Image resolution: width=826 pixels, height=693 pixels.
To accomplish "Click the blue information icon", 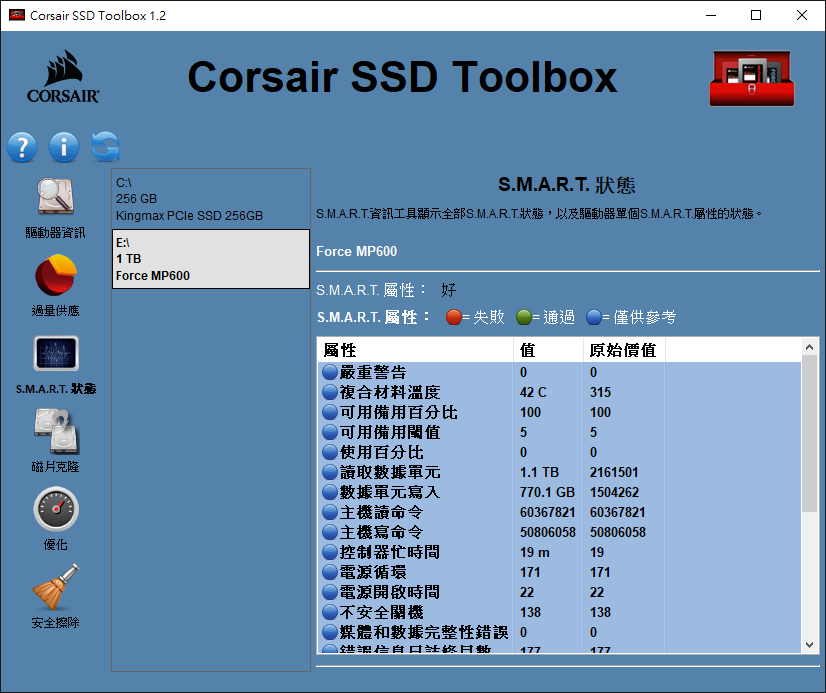I will [x=64, y=147].
